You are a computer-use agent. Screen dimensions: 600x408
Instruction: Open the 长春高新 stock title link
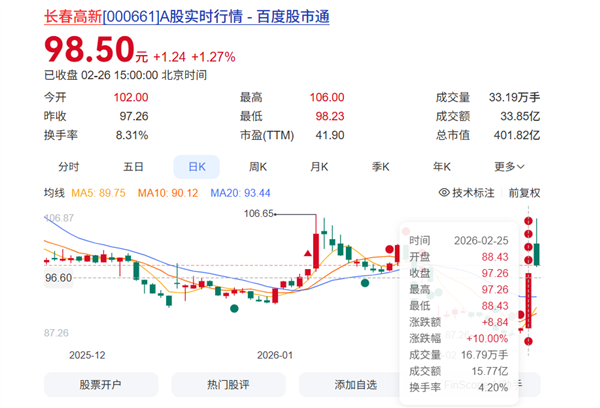187,17
